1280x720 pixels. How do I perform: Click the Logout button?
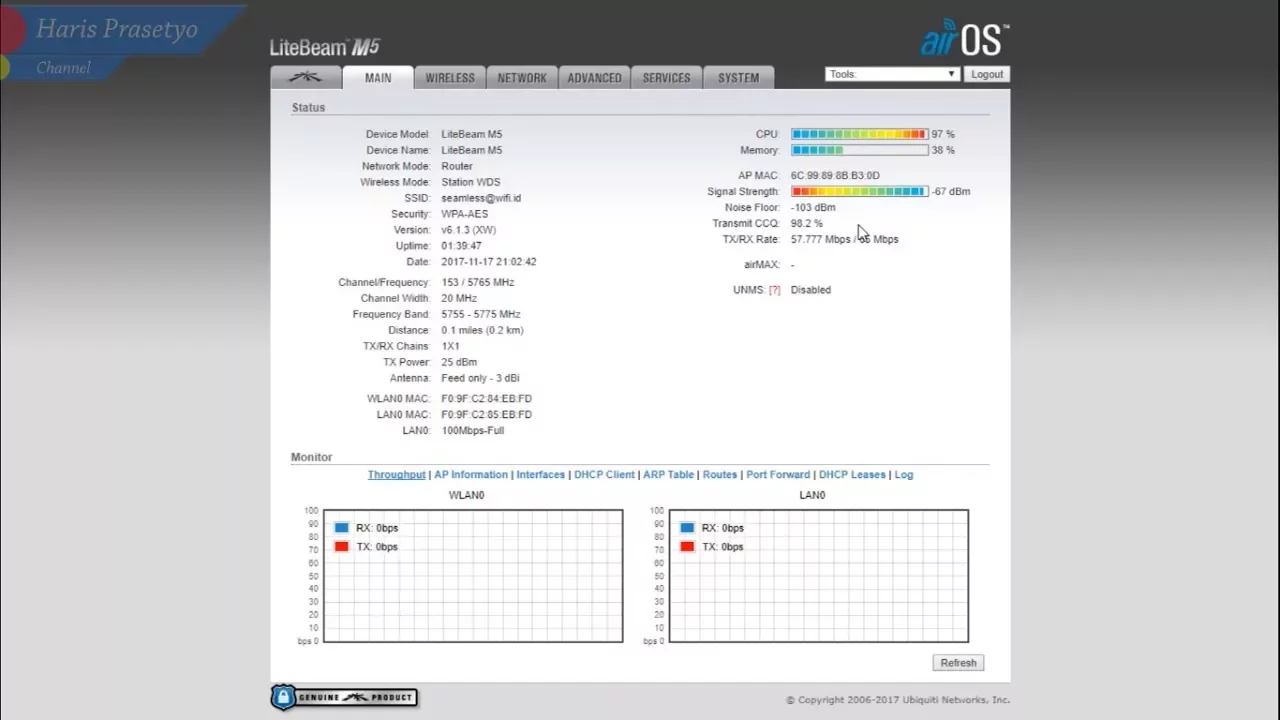[987, 74]
